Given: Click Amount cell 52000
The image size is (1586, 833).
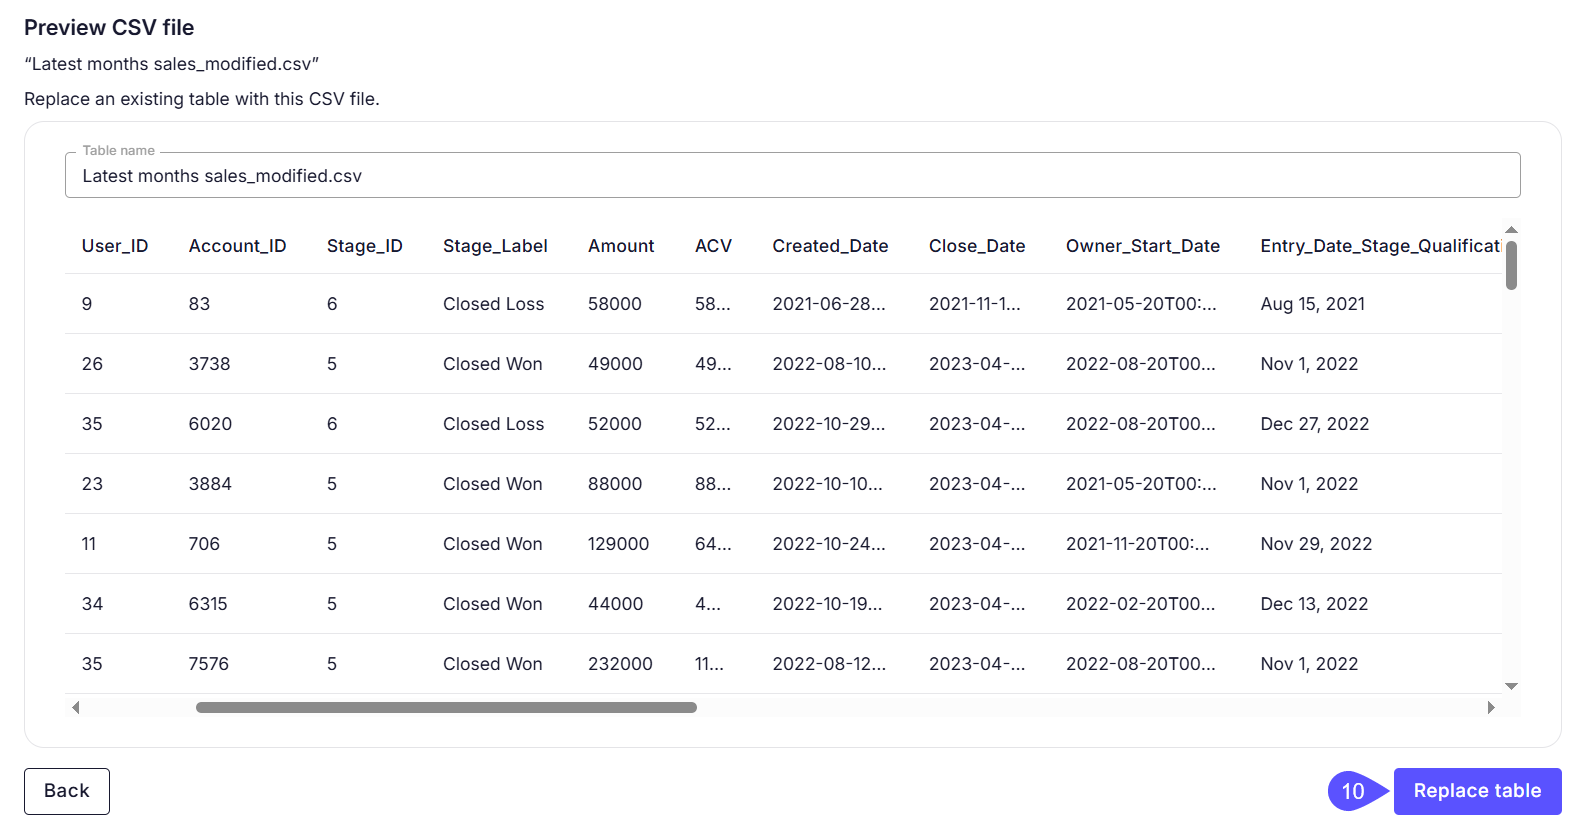Looking at the screenshot, I should (615, 424).
